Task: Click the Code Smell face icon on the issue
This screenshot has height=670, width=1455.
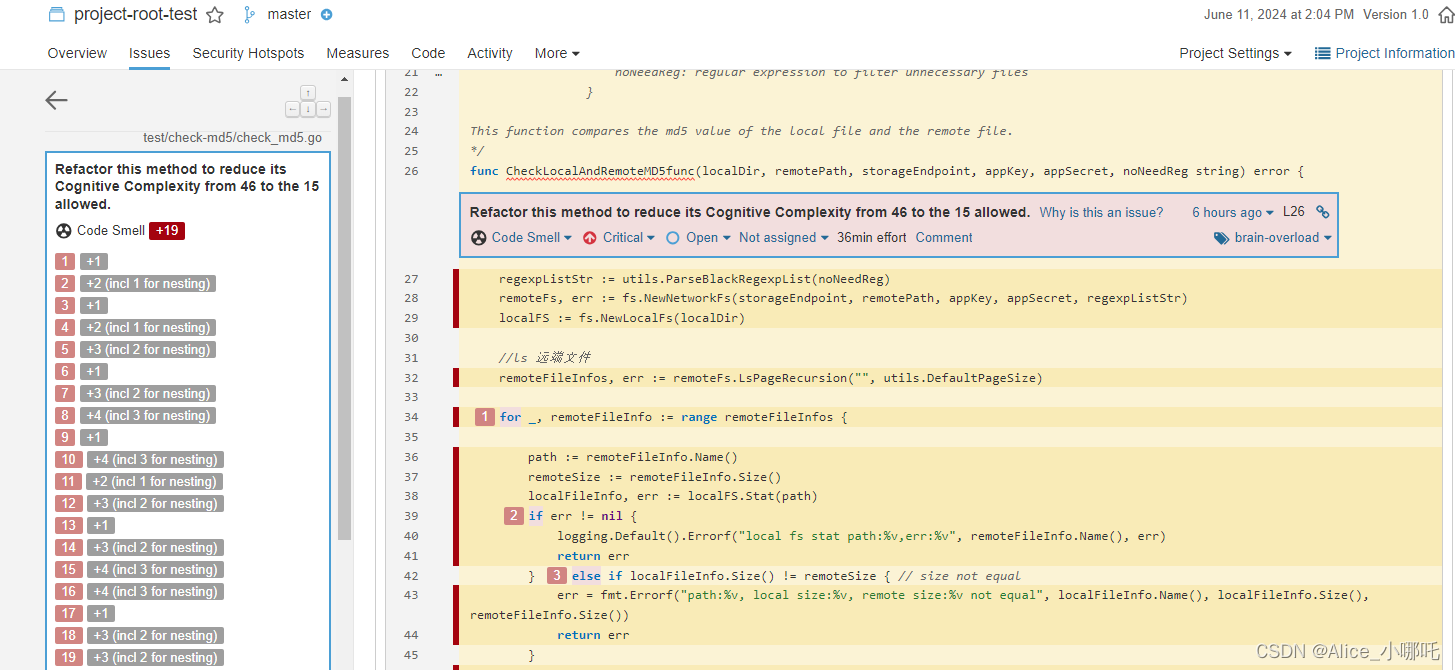Action: (478, 237)
